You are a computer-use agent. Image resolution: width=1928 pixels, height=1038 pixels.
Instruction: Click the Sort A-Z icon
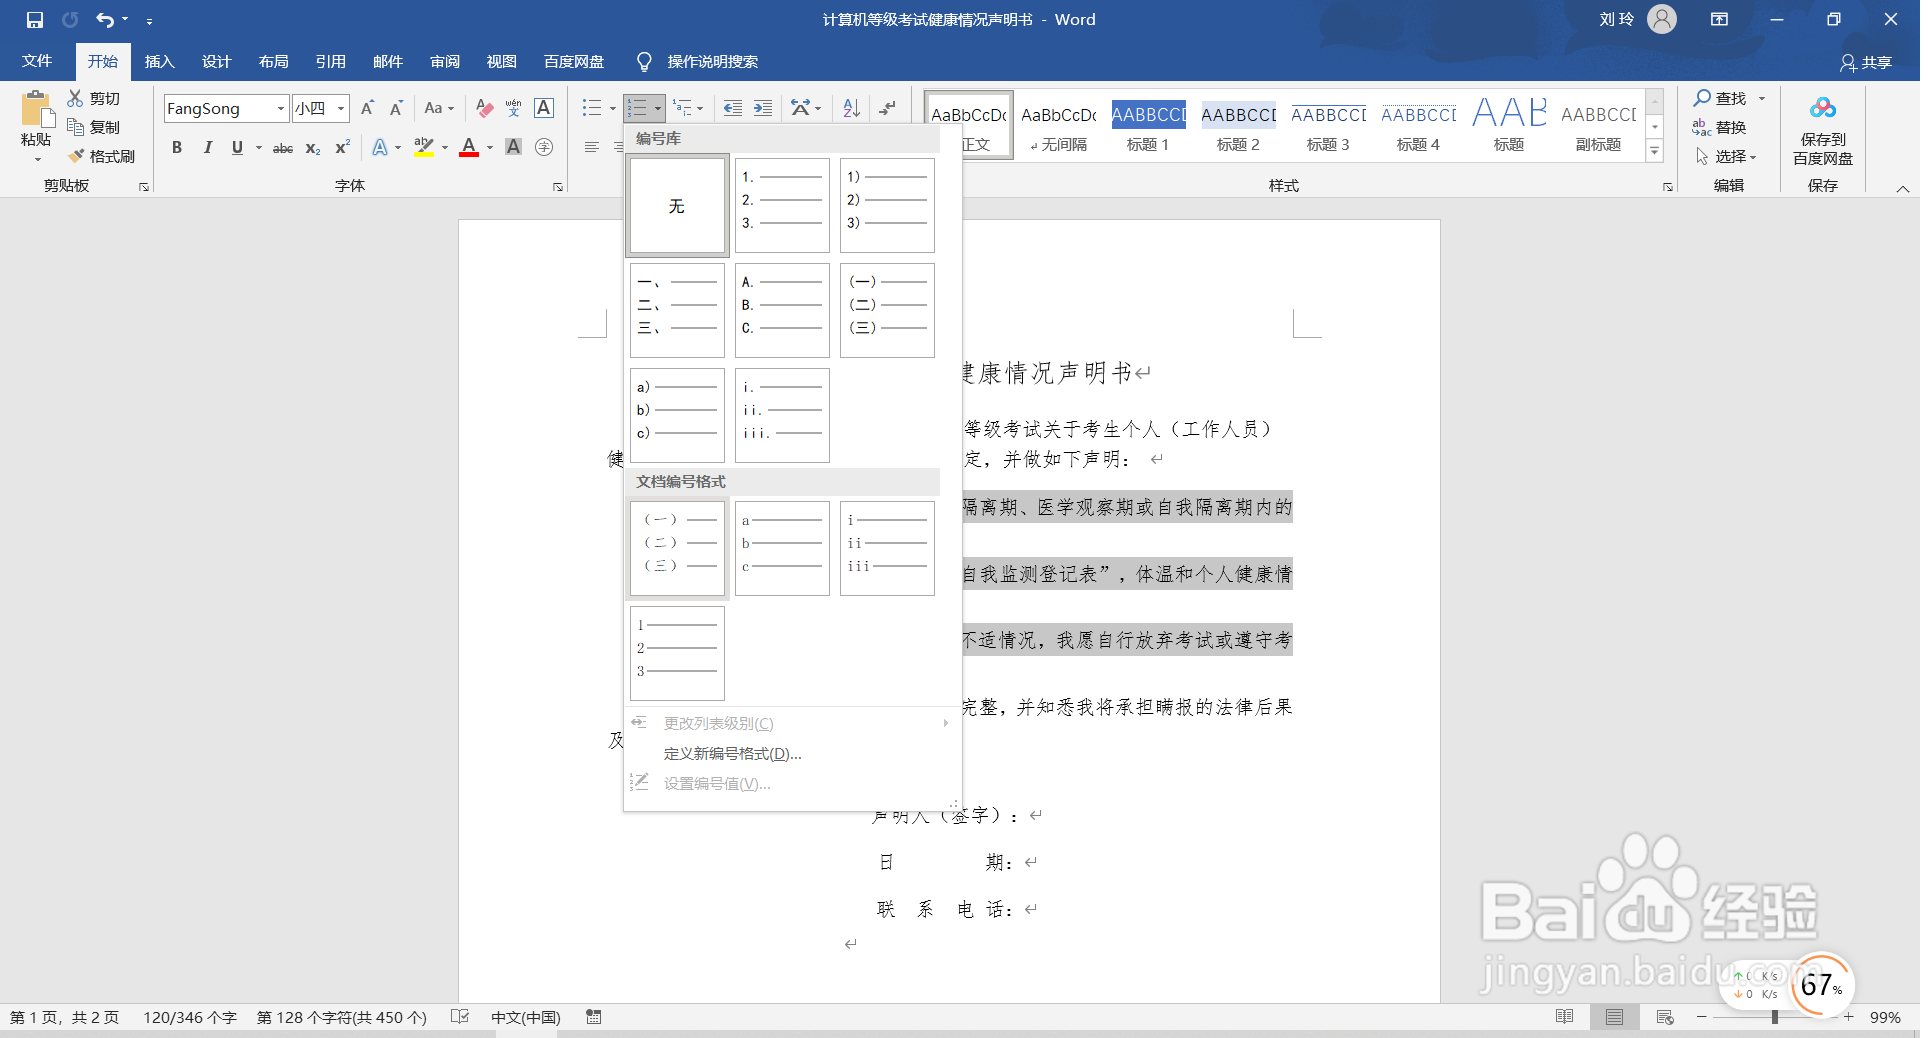pos(851,108)
